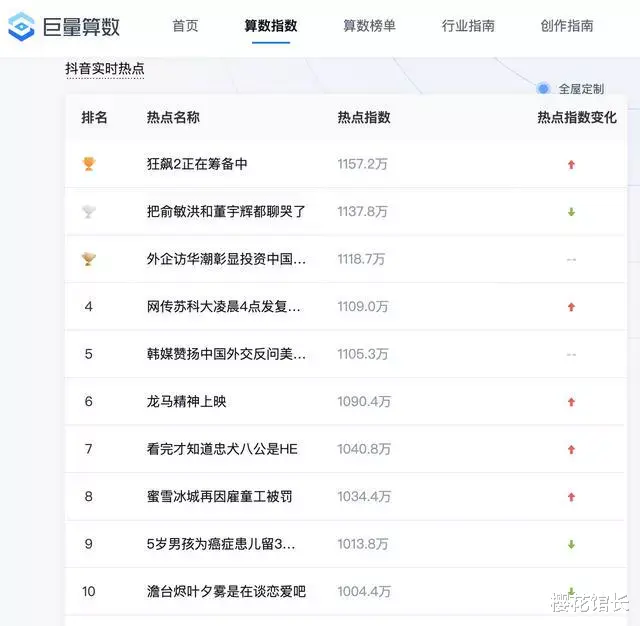
Task: Open the 外企访华潮彰显投资中国 topic
Action: (226, 259)
